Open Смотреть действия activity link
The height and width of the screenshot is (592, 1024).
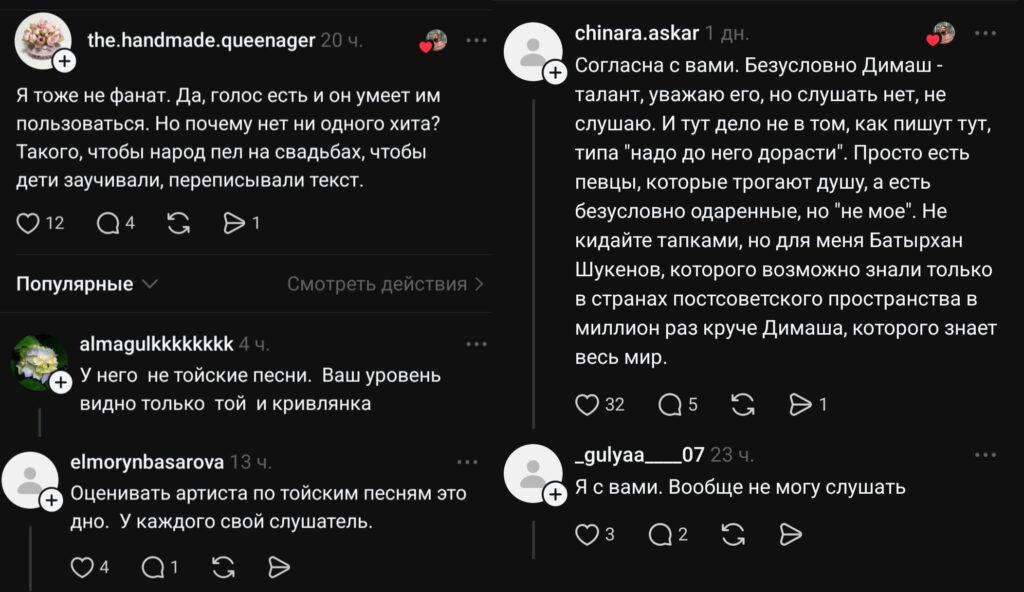pos(385,284)
